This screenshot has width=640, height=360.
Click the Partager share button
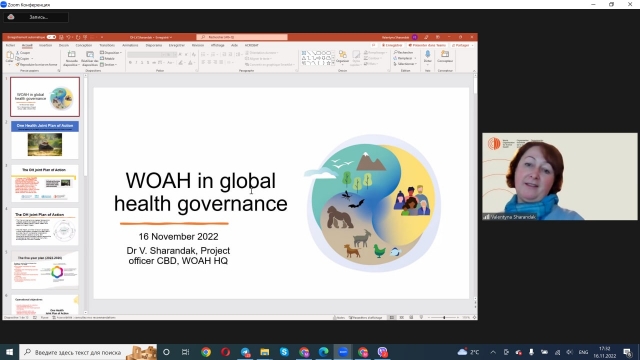point(461,45)
